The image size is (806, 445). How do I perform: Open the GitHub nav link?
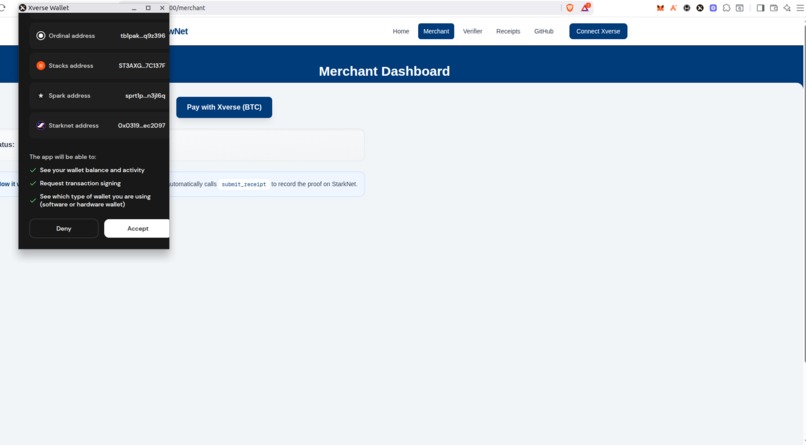(x=544, y=31)
